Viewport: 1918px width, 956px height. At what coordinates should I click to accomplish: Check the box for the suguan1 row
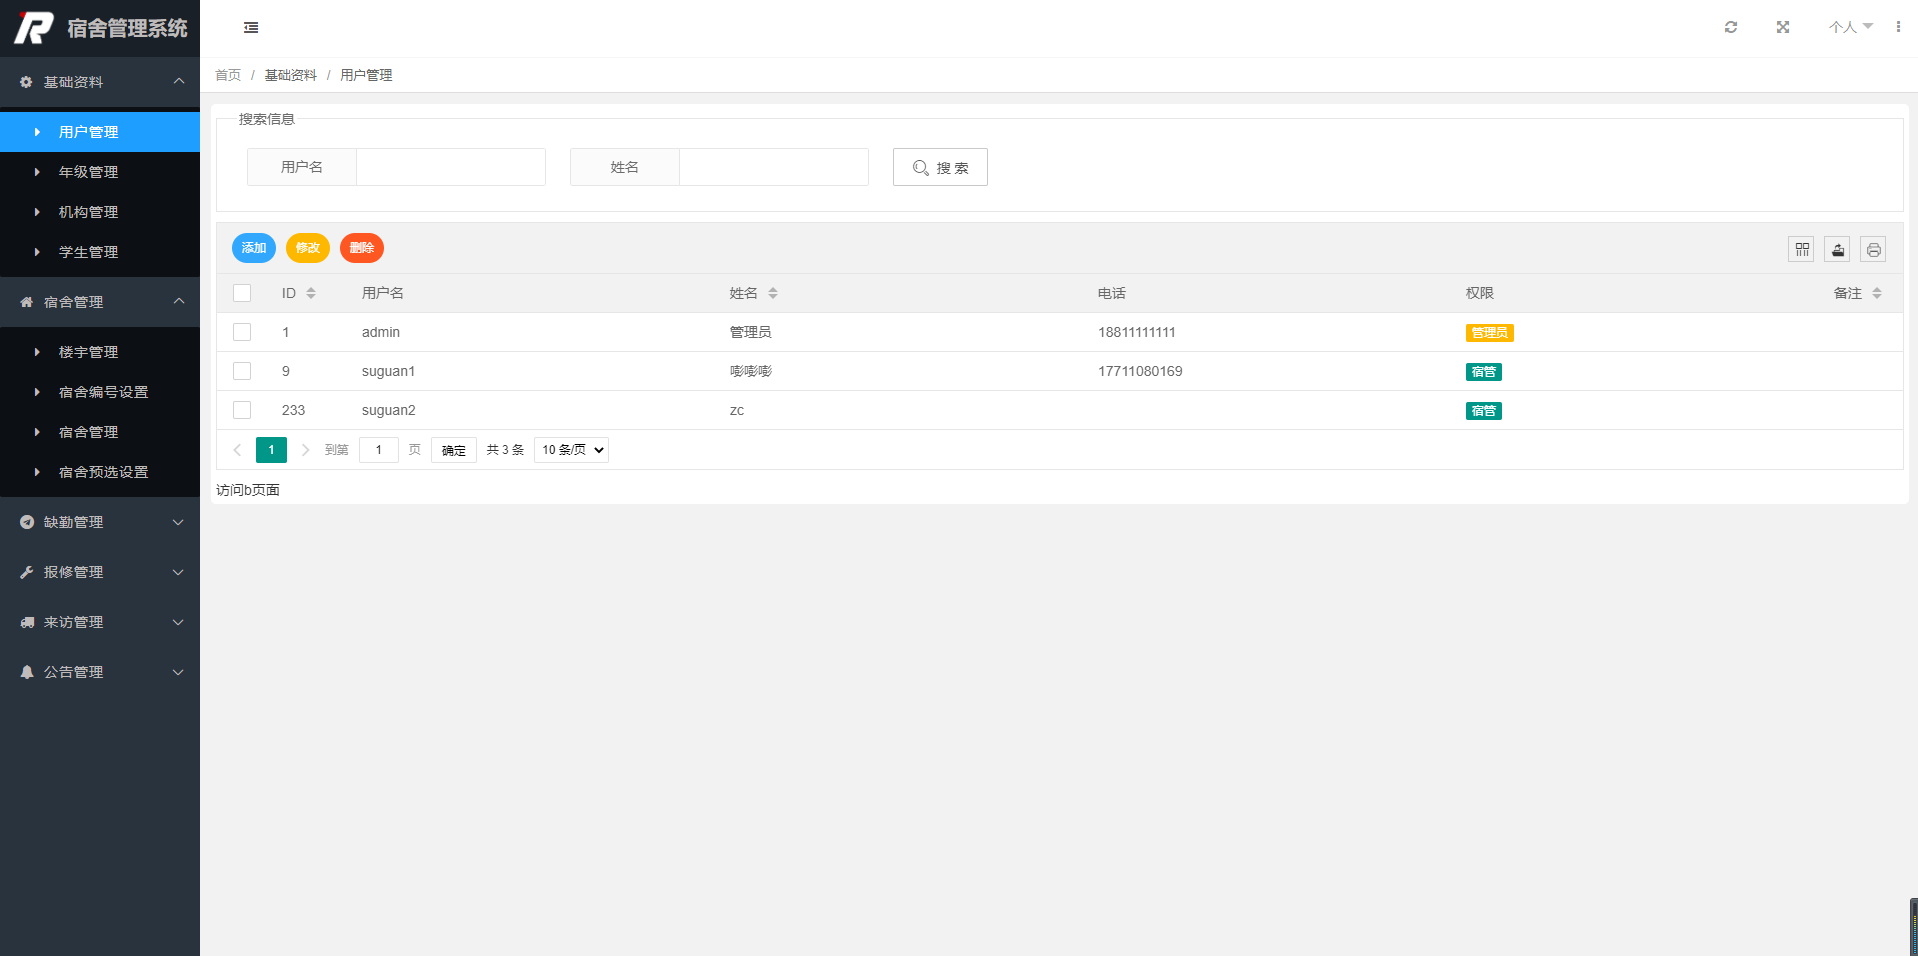pos(242,371)
